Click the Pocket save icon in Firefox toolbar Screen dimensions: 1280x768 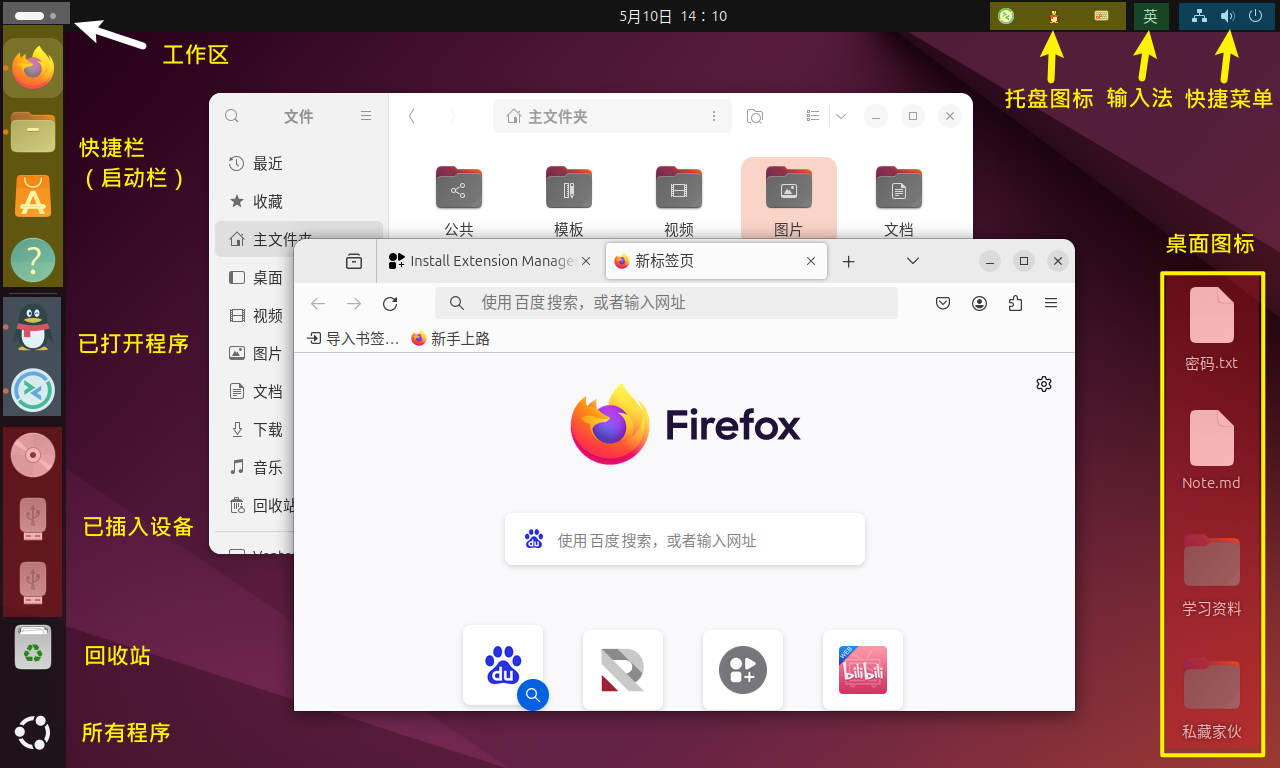pos(943,303)
